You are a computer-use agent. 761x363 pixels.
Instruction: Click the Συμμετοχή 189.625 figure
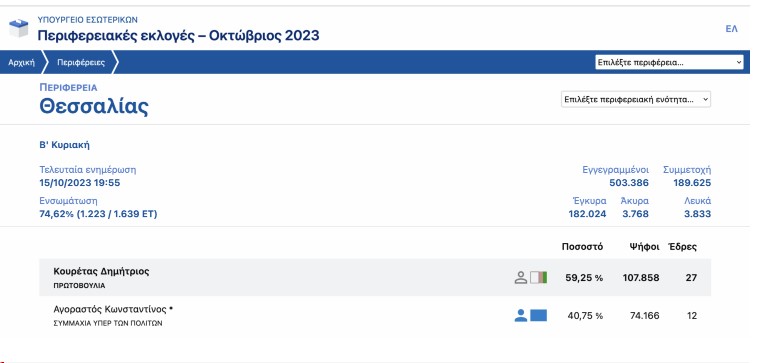[692, 183]
